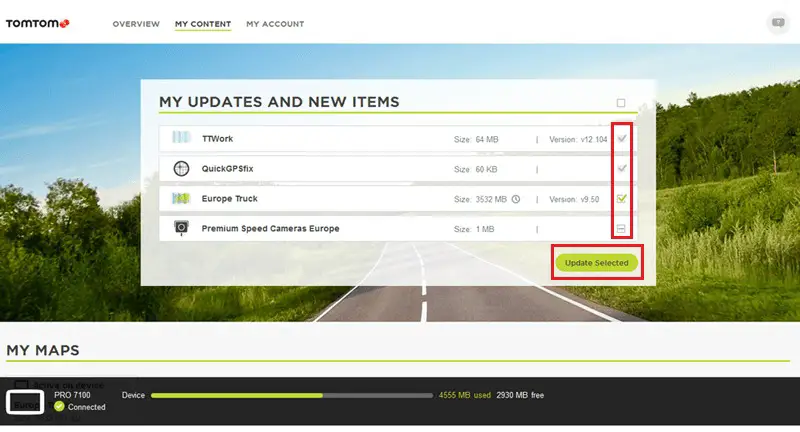Click the 'Version: v12.104' text
The height and width of the screenshot is (432, 800).
(x=578, y=139)
